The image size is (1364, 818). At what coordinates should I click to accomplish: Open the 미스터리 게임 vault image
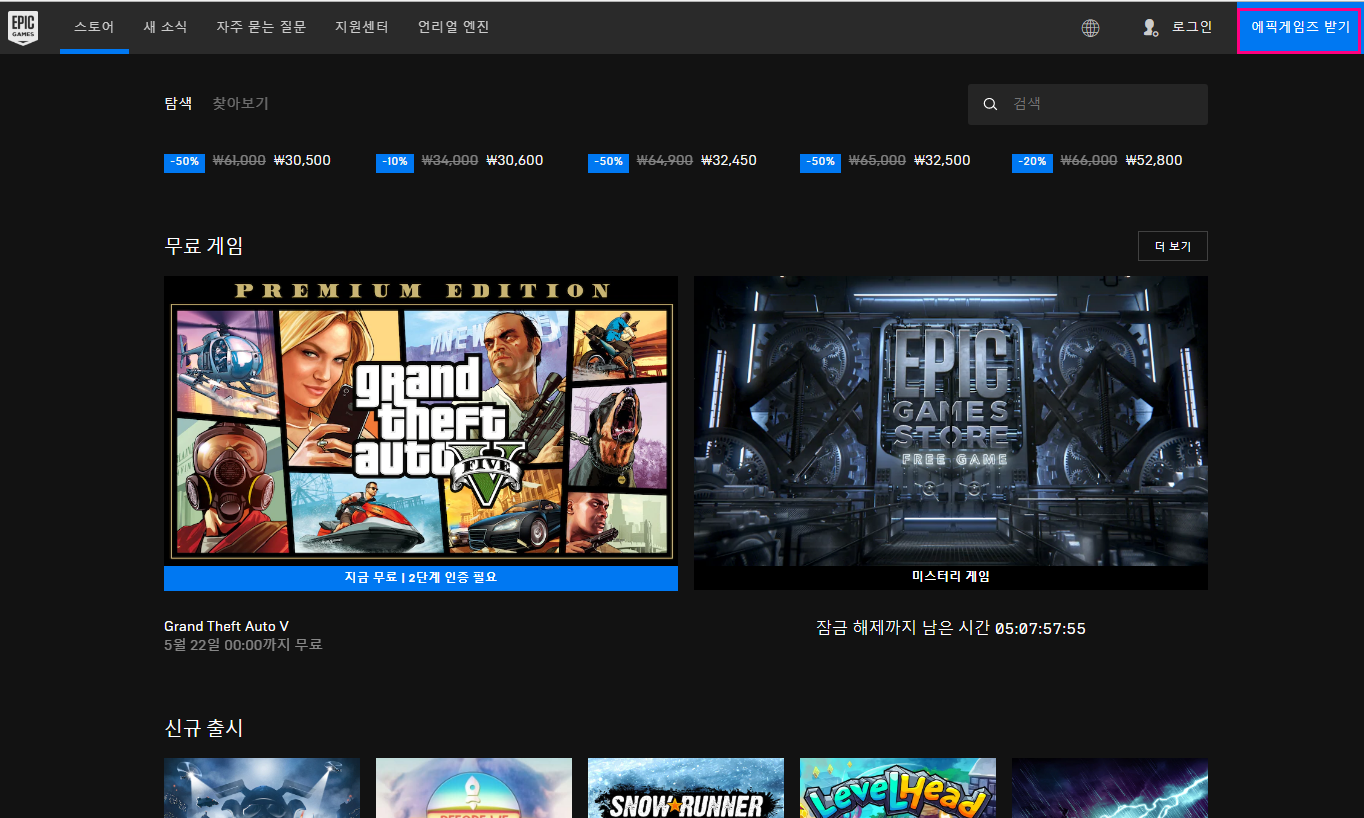951,420
